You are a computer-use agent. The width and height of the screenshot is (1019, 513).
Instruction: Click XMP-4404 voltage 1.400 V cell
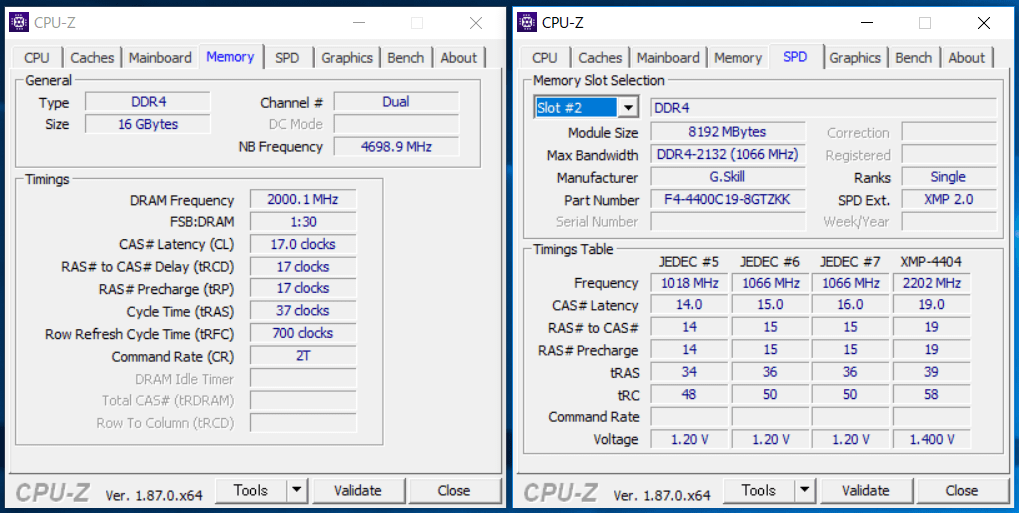931,440
